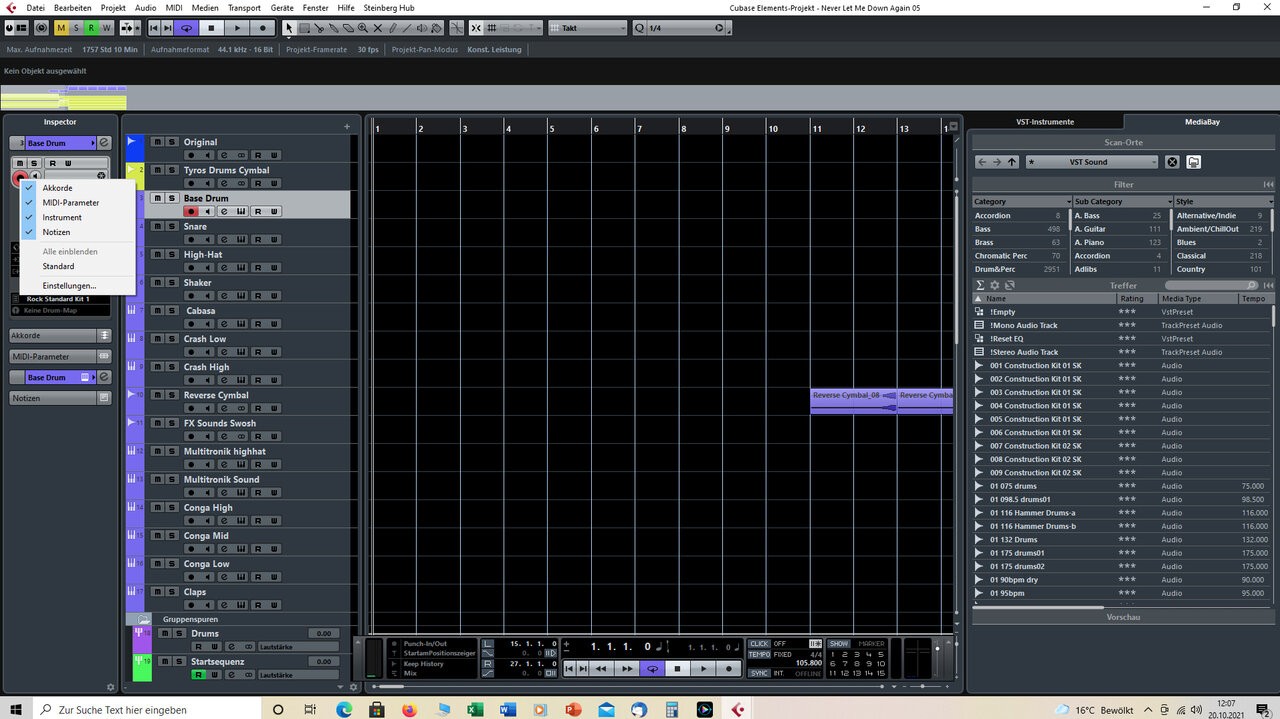Open the Steinberg Hub menu
This screenshot has width=1280, height=719.
389,7
